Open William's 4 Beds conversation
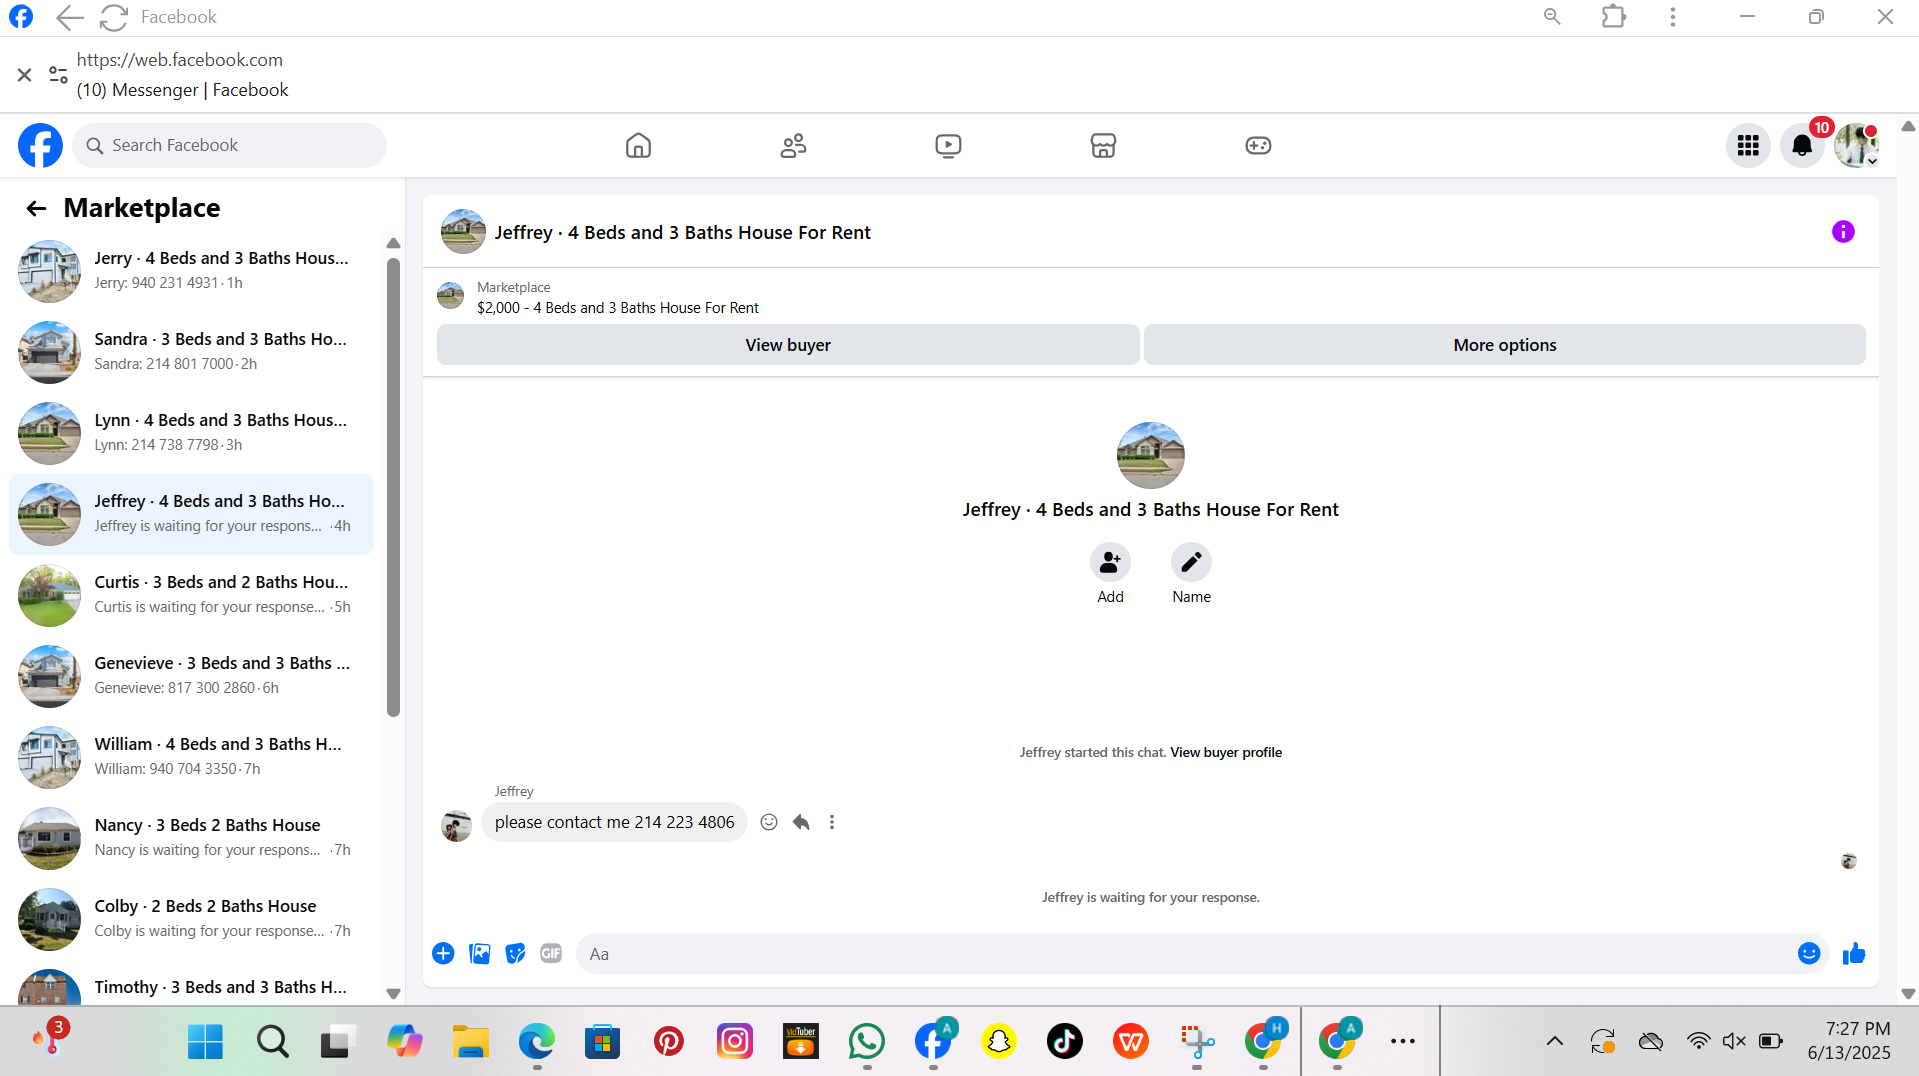This screenshot has width=1919, height=1076. (191, 757)
